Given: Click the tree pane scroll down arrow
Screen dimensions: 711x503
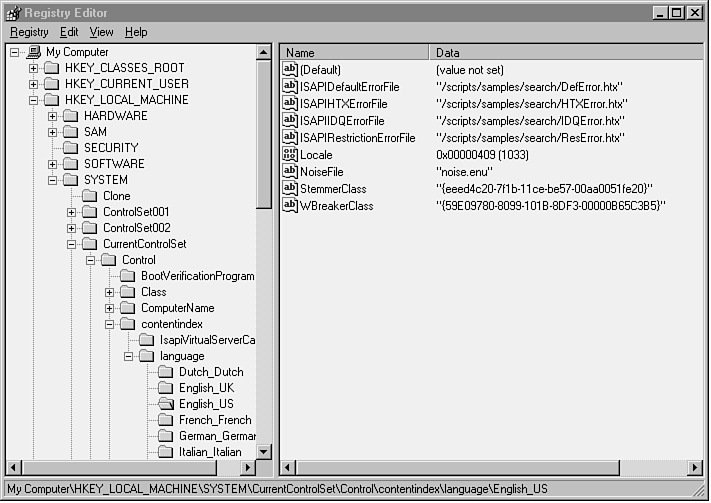Looking at the screenshot, I should point(264,451).
